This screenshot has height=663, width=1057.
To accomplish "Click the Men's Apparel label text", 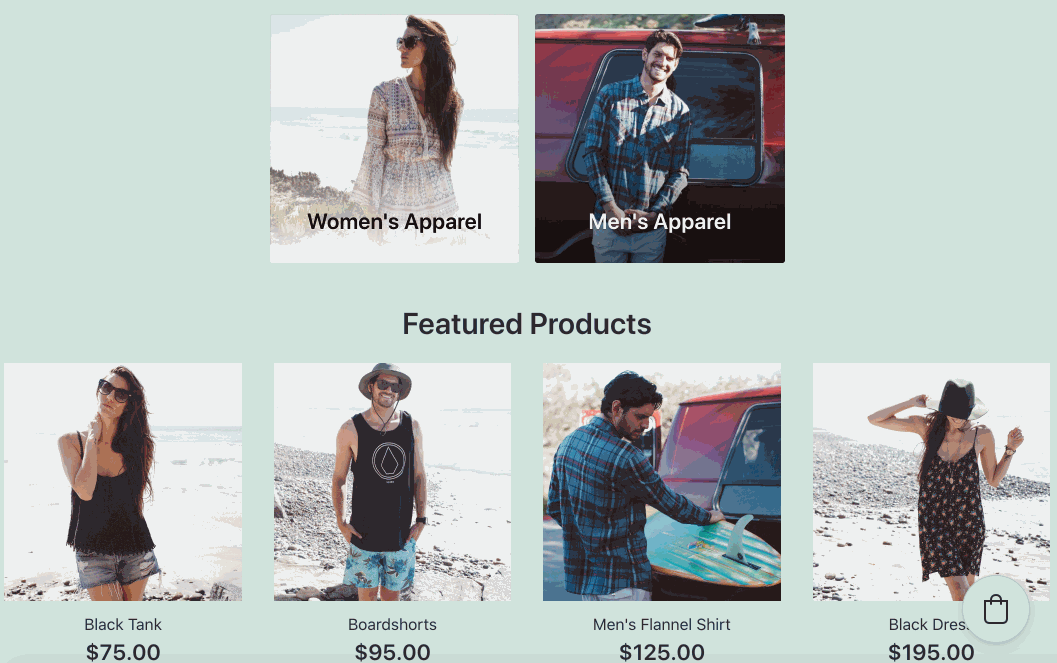I will point(660,222).
